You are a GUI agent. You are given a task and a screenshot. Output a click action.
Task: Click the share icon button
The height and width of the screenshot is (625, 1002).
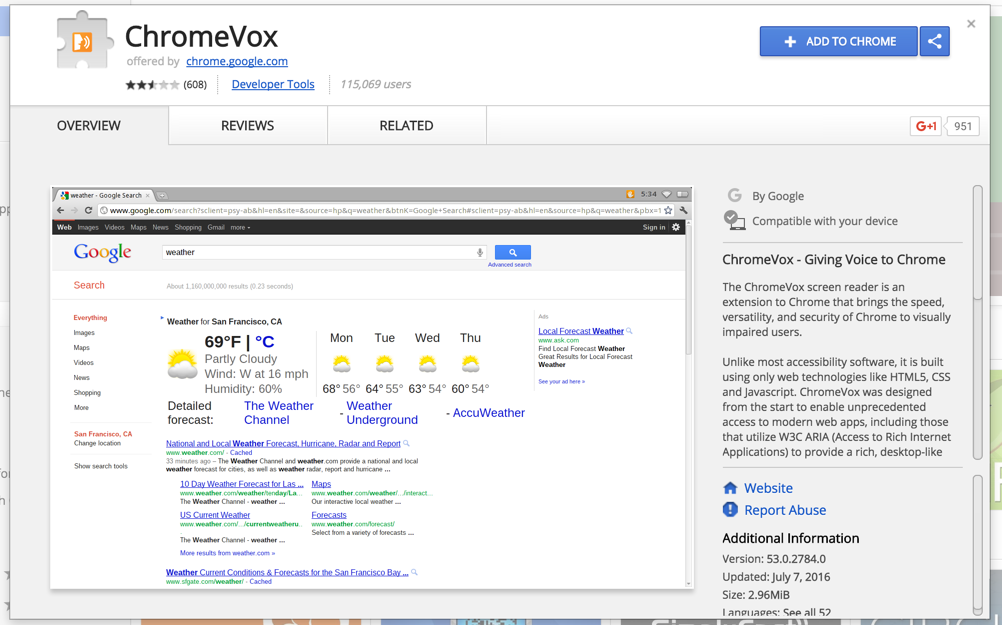point(934,42)
